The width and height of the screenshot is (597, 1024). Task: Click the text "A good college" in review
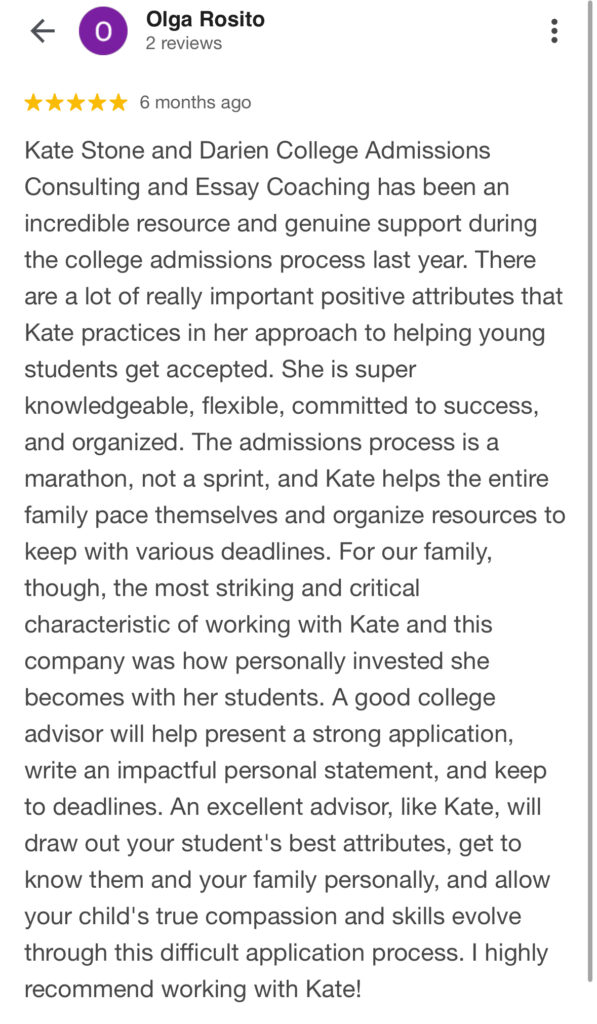(414, 698)
